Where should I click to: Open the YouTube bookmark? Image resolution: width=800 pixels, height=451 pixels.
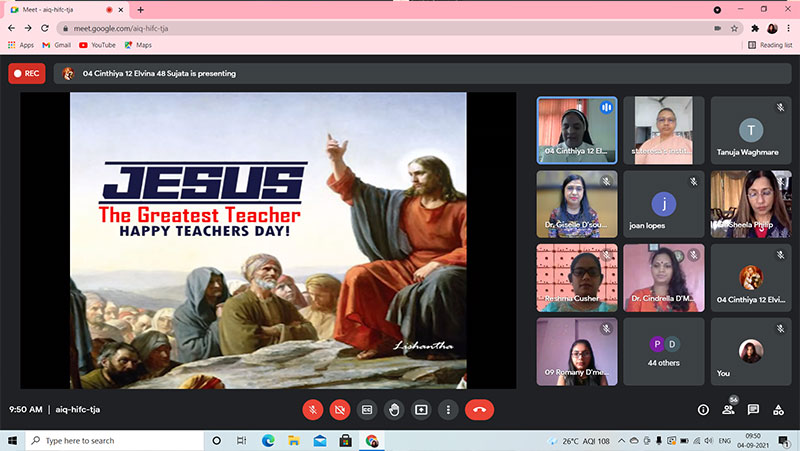(x=97, y=45)
